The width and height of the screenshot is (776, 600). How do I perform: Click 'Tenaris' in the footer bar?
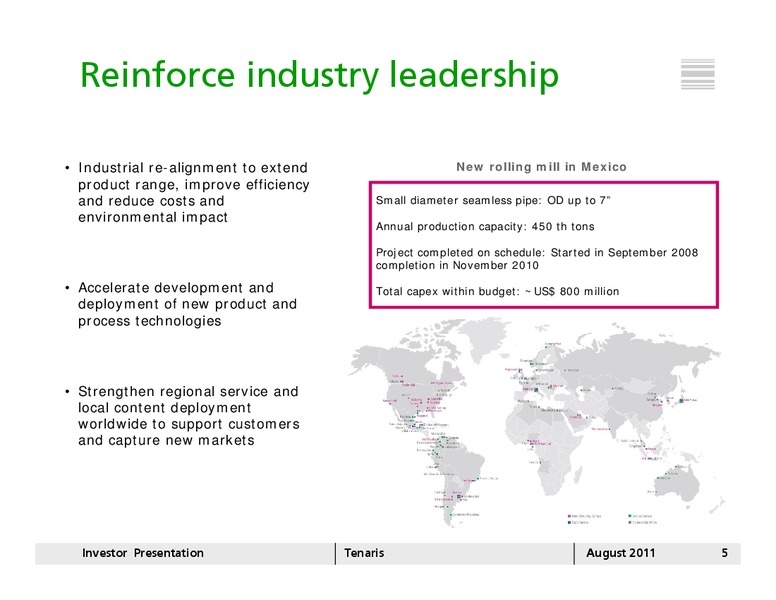(364, 553)
